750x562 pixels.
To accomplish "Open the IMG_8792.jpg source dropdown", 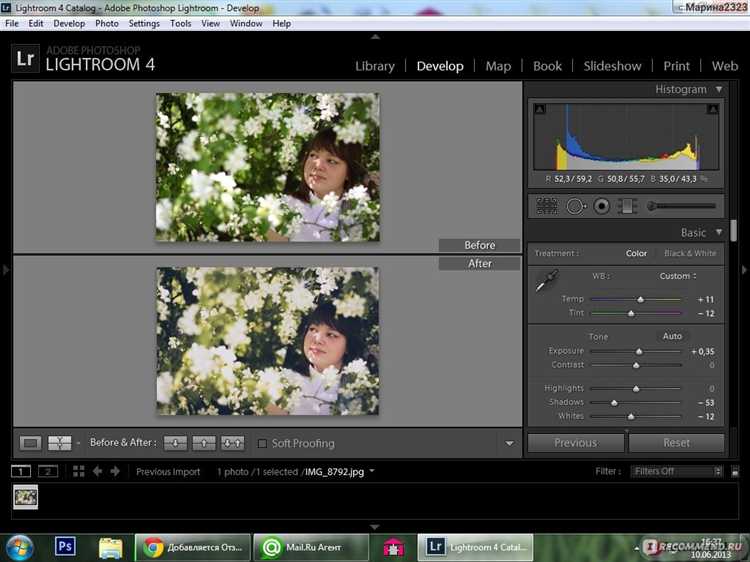I will (372, 471).
